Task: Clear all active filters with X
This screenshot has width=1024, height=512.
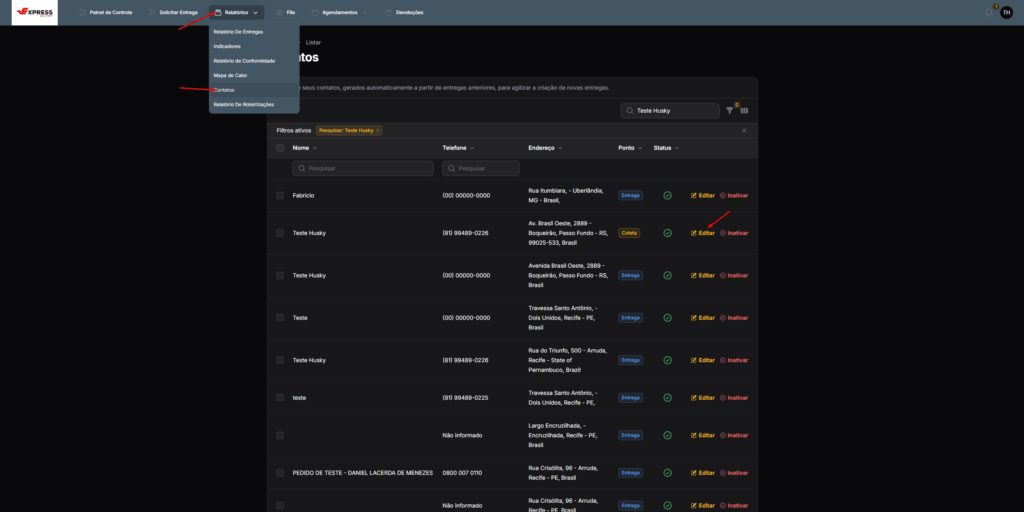Action: [x=743, y=130]
